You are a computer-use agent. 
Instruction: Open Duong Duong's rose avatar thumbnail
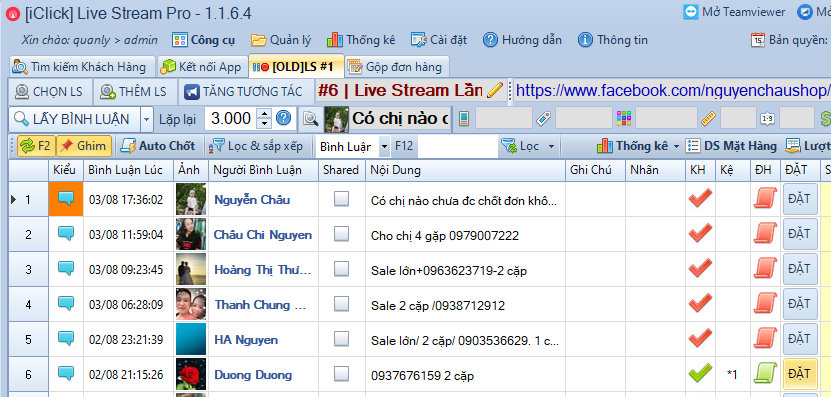click(x=191, y=374)
